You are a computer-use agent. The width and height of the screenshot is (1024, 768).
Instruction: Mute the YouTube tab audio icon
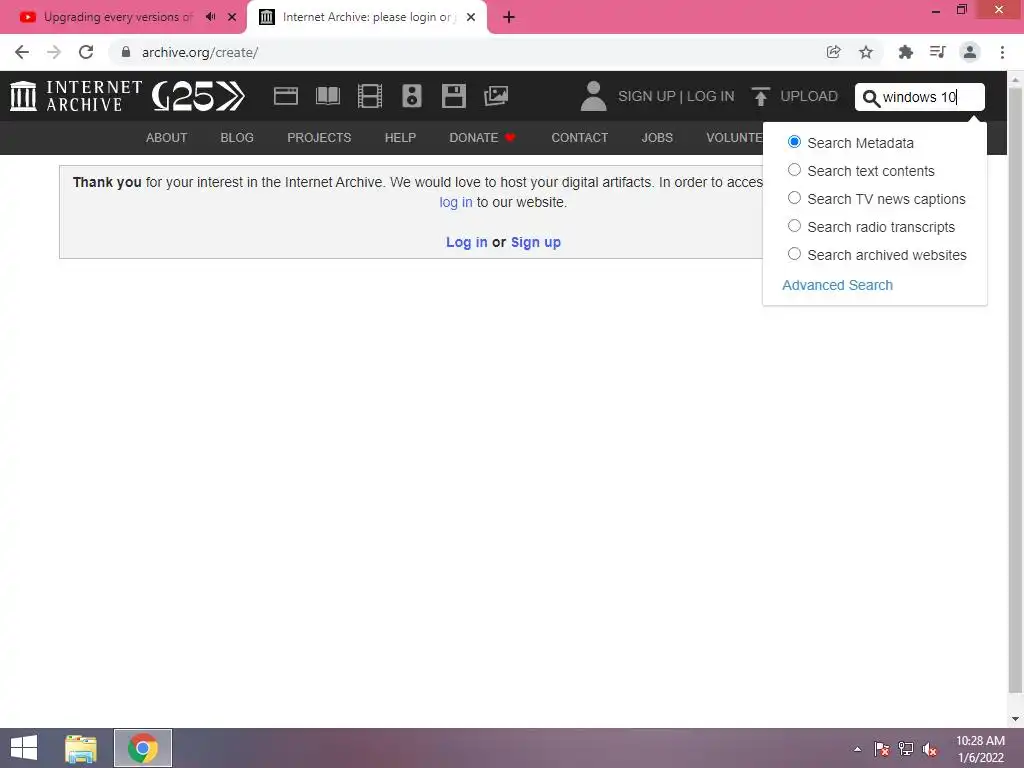click(210, 17)
